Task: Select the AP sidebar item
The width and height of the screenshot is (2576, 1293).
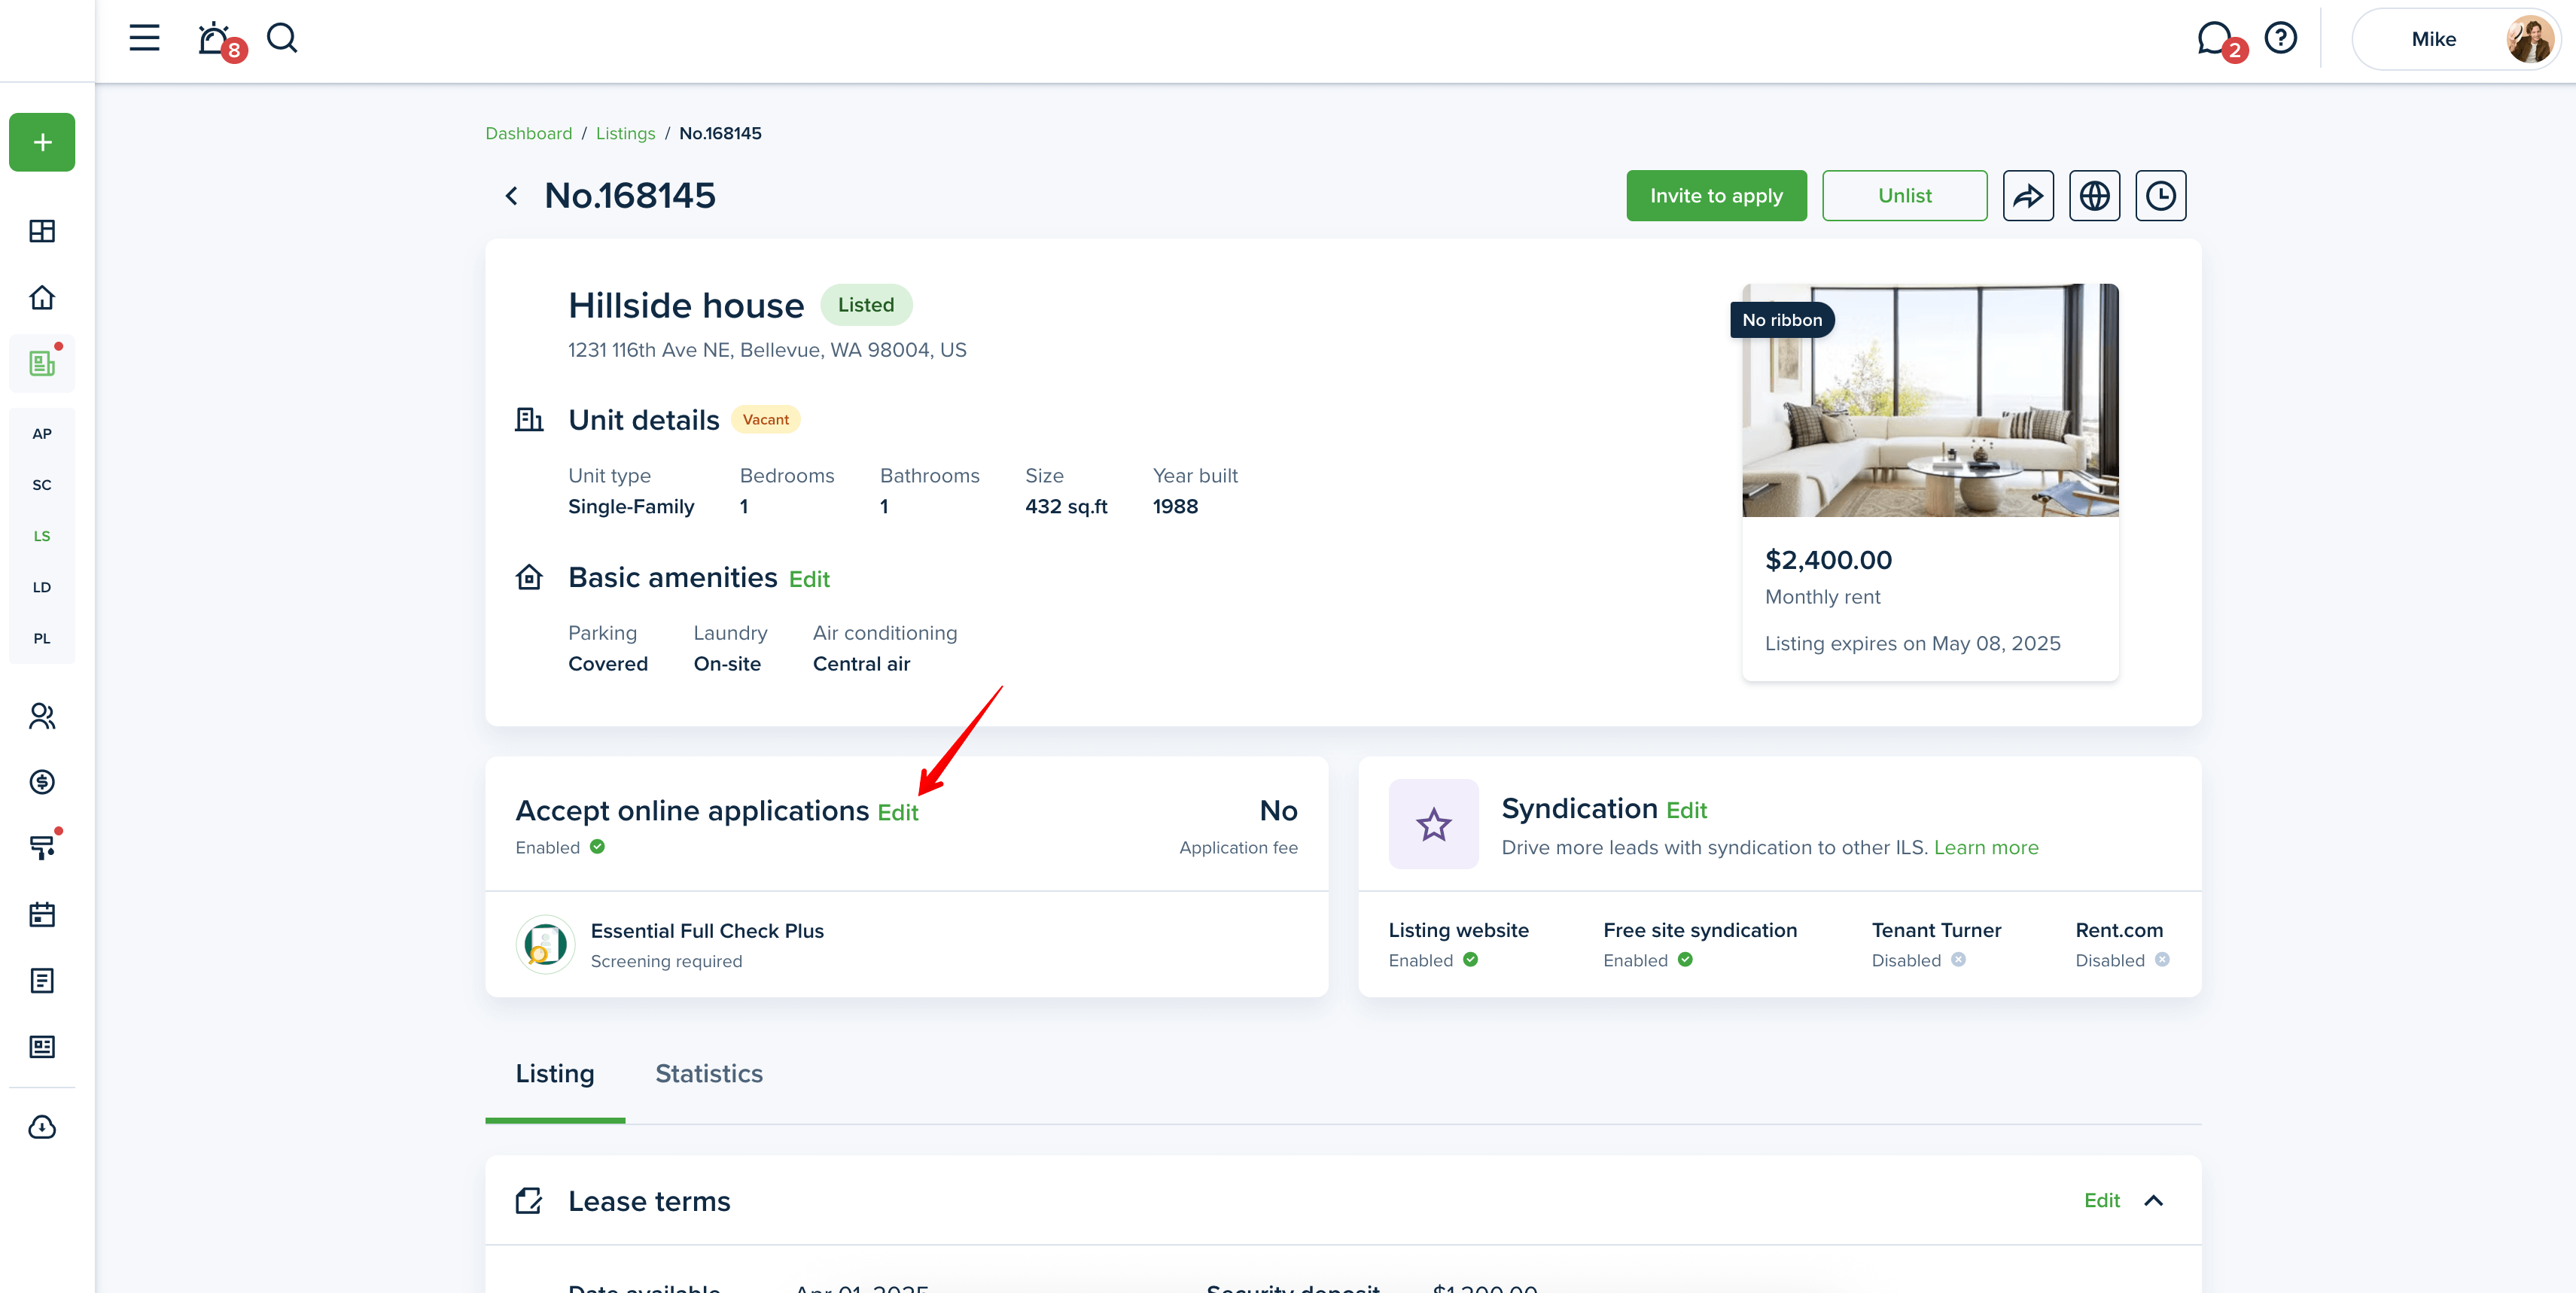Action: [x=42, y=434]
